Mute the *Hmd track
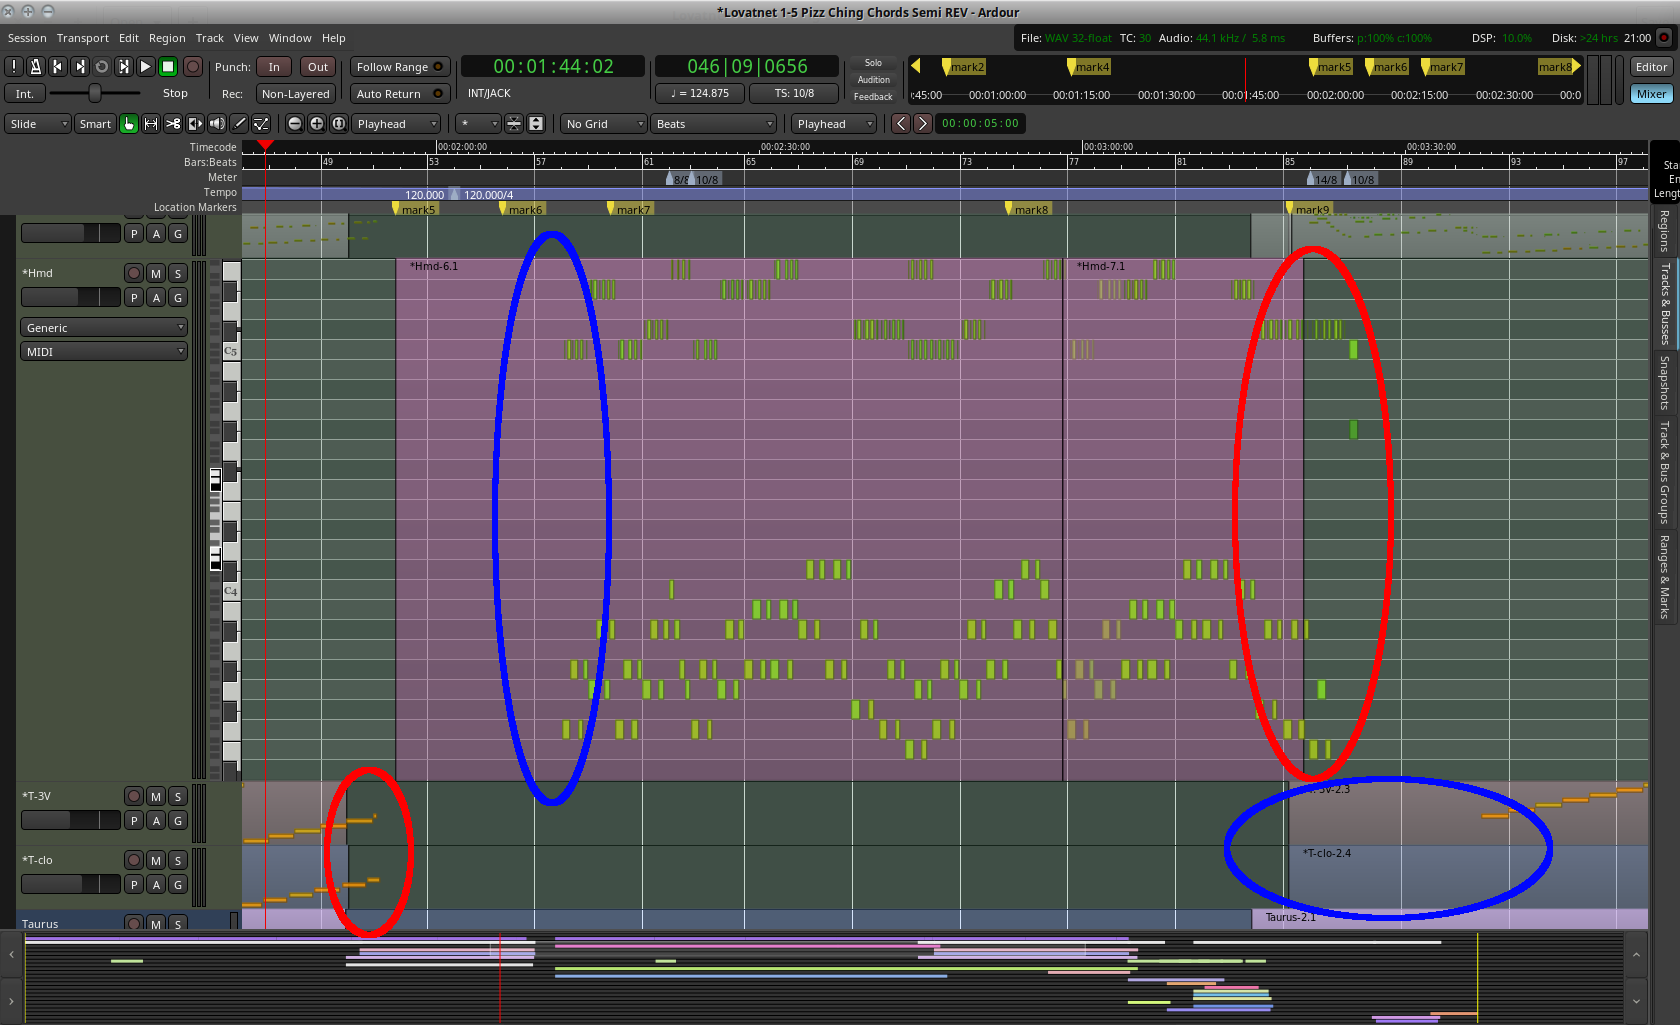This screenshot has height=1025, width=1680. point(156,273)
